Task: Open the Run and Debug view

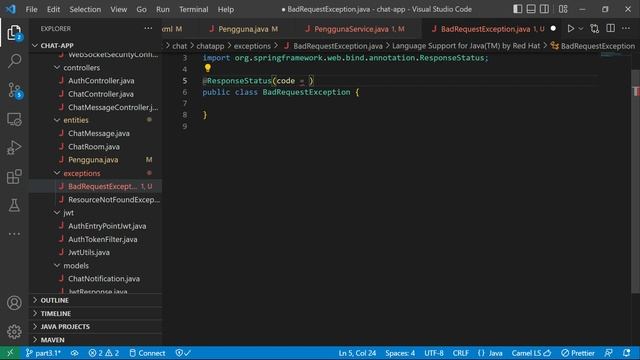Action: (x=14, y=148)
